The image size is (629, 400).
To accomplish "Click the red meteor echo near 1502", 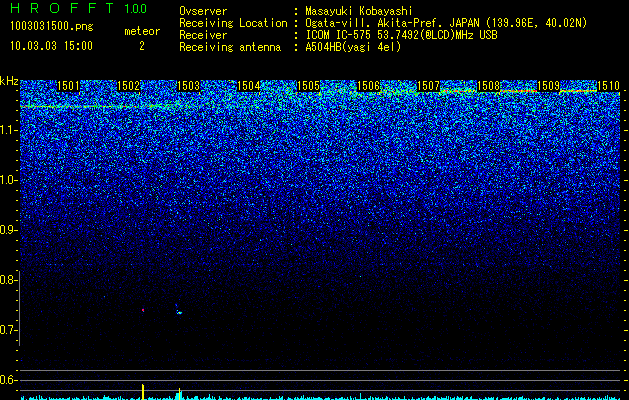I will click(x=143, y=310).
